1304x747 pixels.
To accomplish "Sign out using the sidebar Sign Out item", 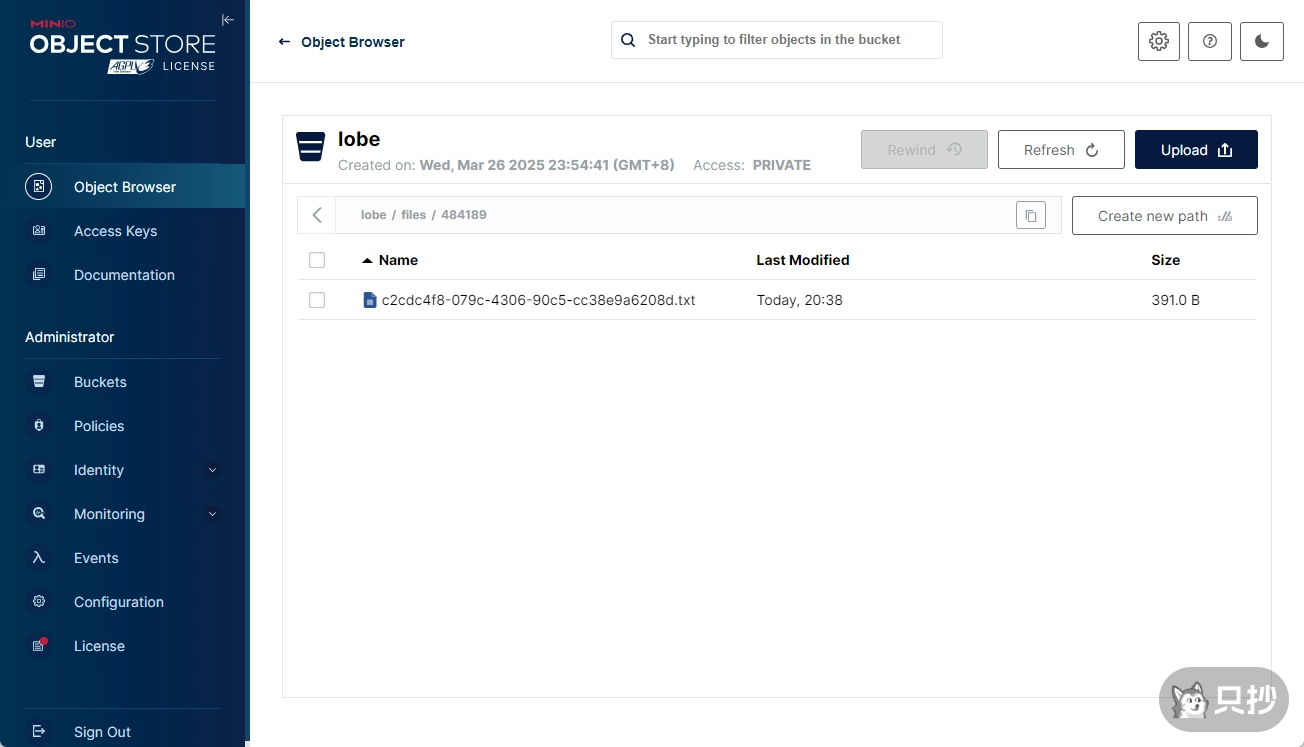I will pos(102,732).
